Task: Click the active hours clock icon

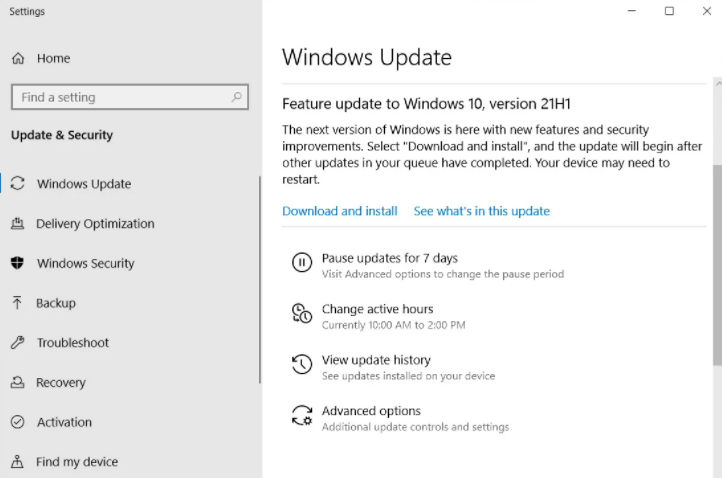Action: coord(302,313)
